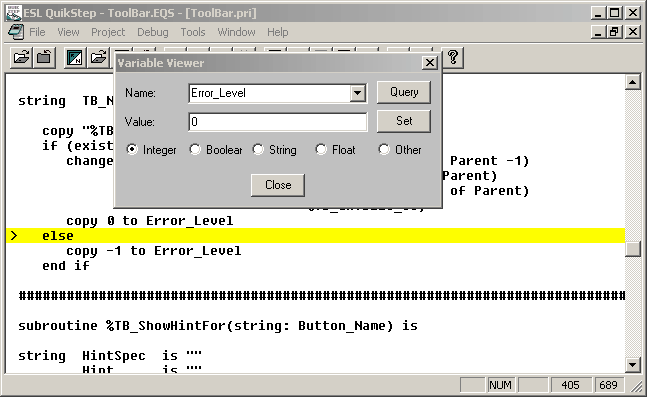Click the vertical scrollbar down arrow
Image resolution: width=647 pixels, height=397 pixels.
pos(633,364)
